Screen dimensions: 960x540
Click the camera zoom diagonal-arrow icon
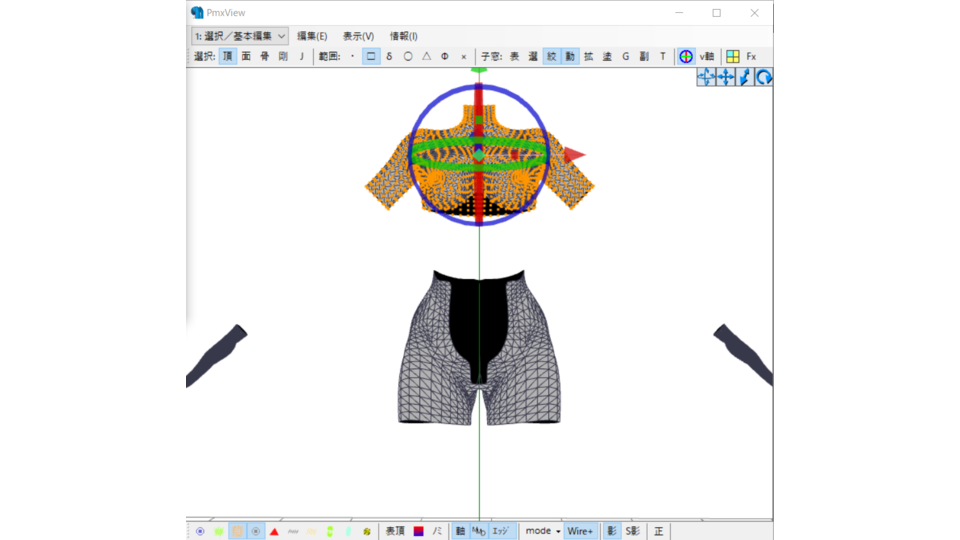click(744, 77)
